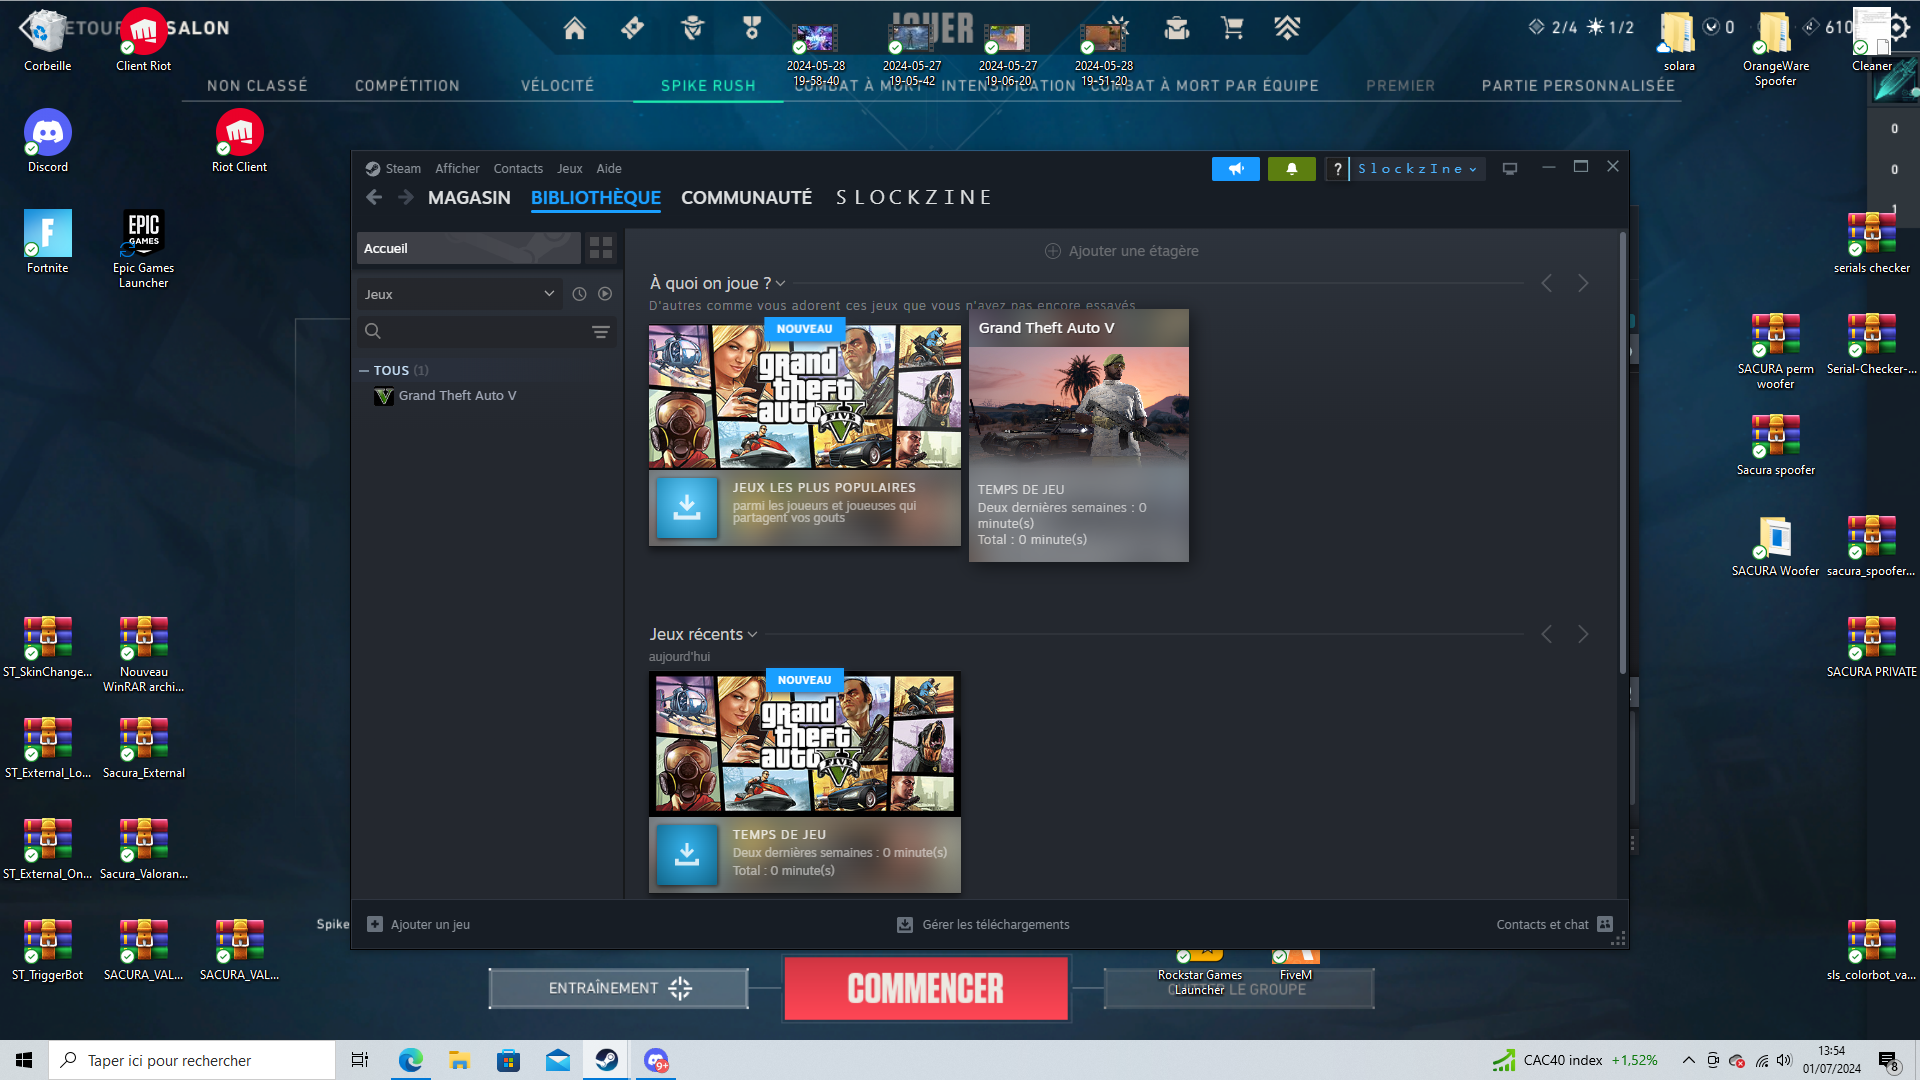Click the download manager icon

pyautogui.click(x=905, y=925)
